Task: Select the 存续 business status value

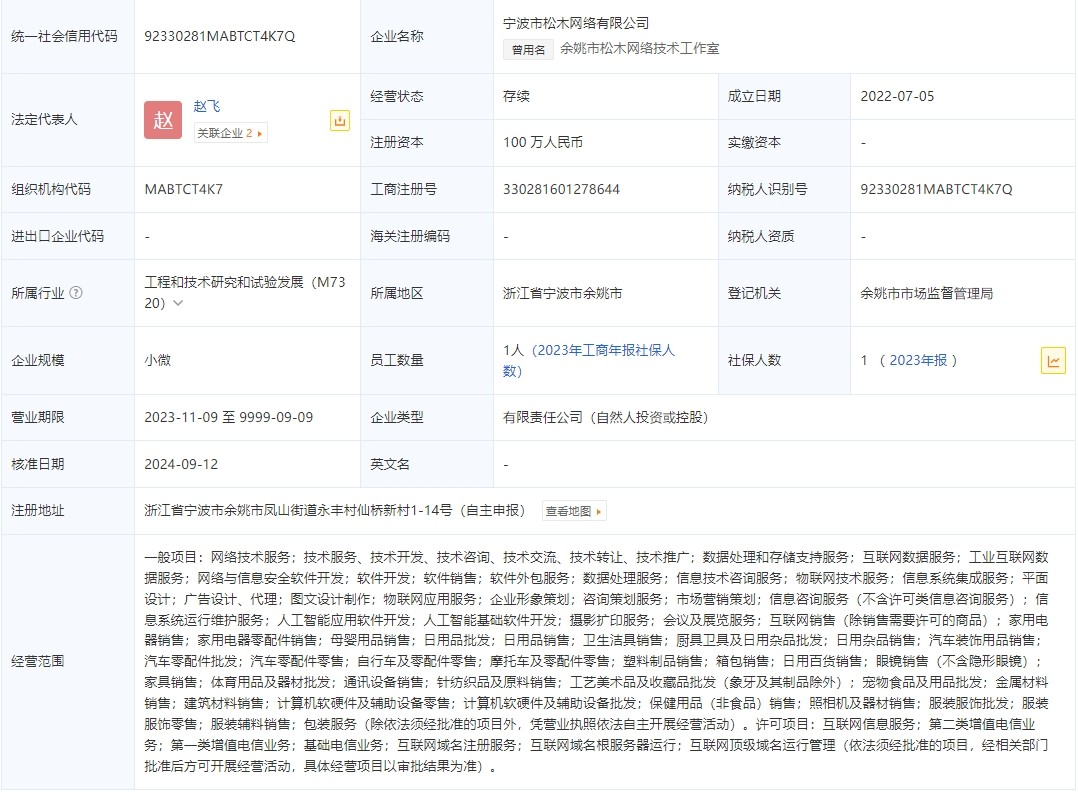Action: pyautogui.click(x=516, y=96)
